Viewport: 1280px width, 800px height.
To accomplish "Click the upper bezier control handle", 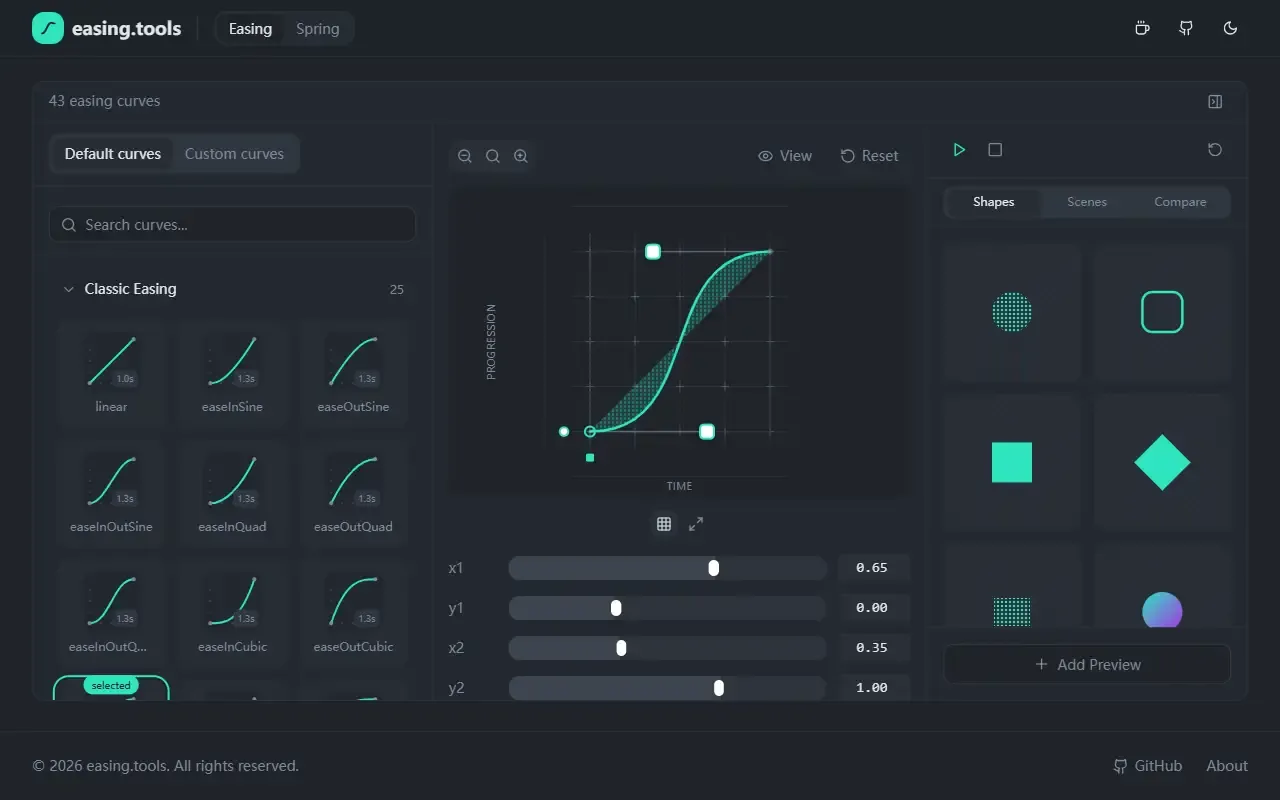I will [653, 252].
